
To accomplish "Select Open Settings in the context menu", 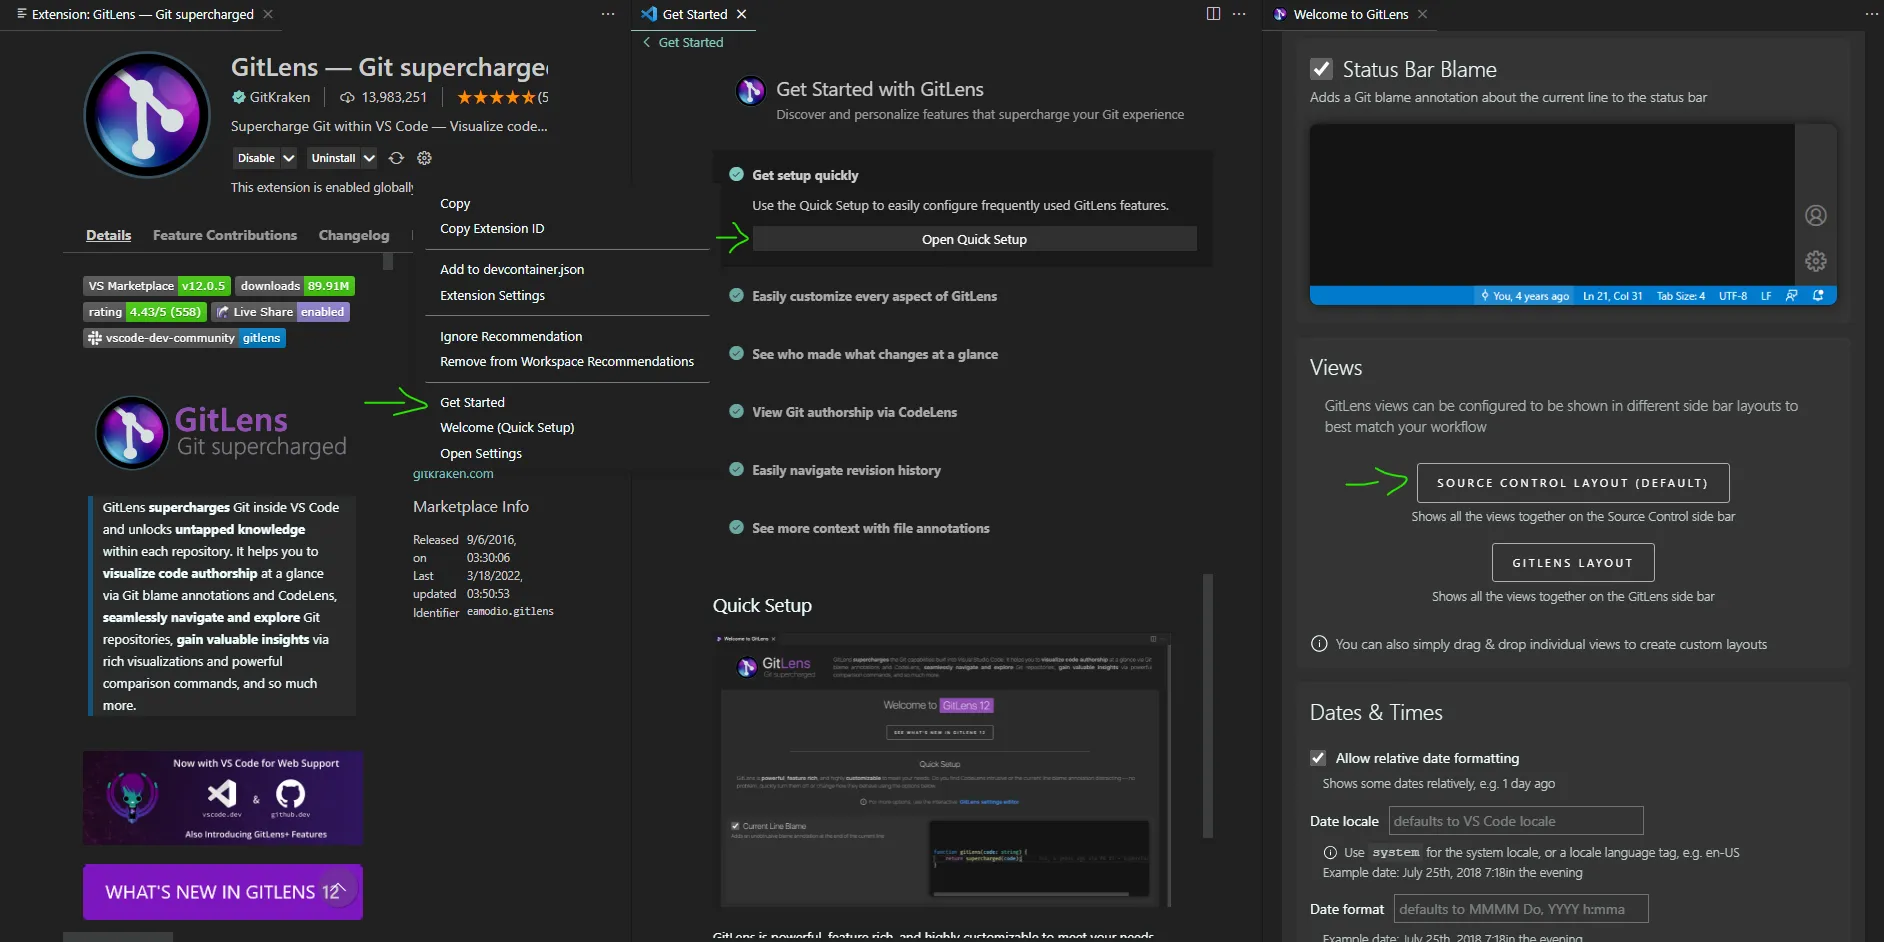I will (568, 454).
